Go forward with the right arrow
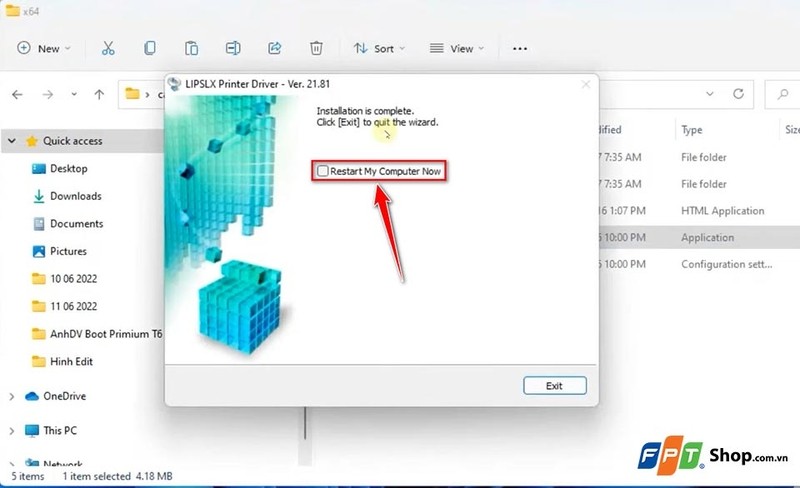Image resolution: width=800 pixels, height=488 pixels. click(47, 94)
